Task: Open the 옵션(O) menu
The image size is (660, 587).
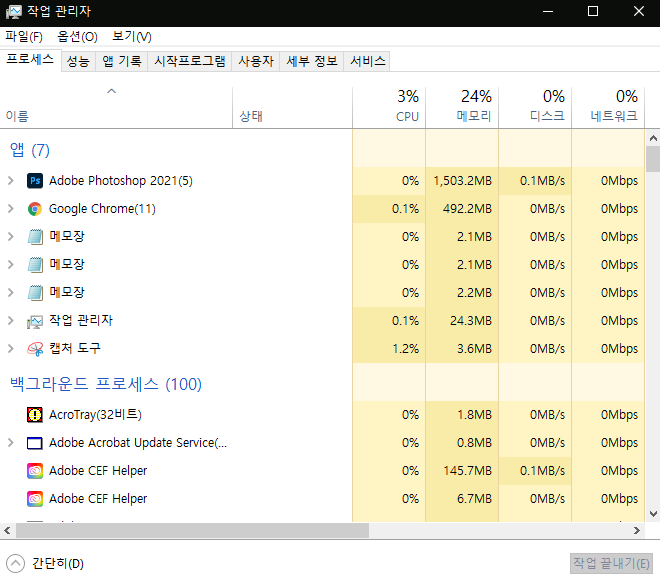Action: click(77, 37)
